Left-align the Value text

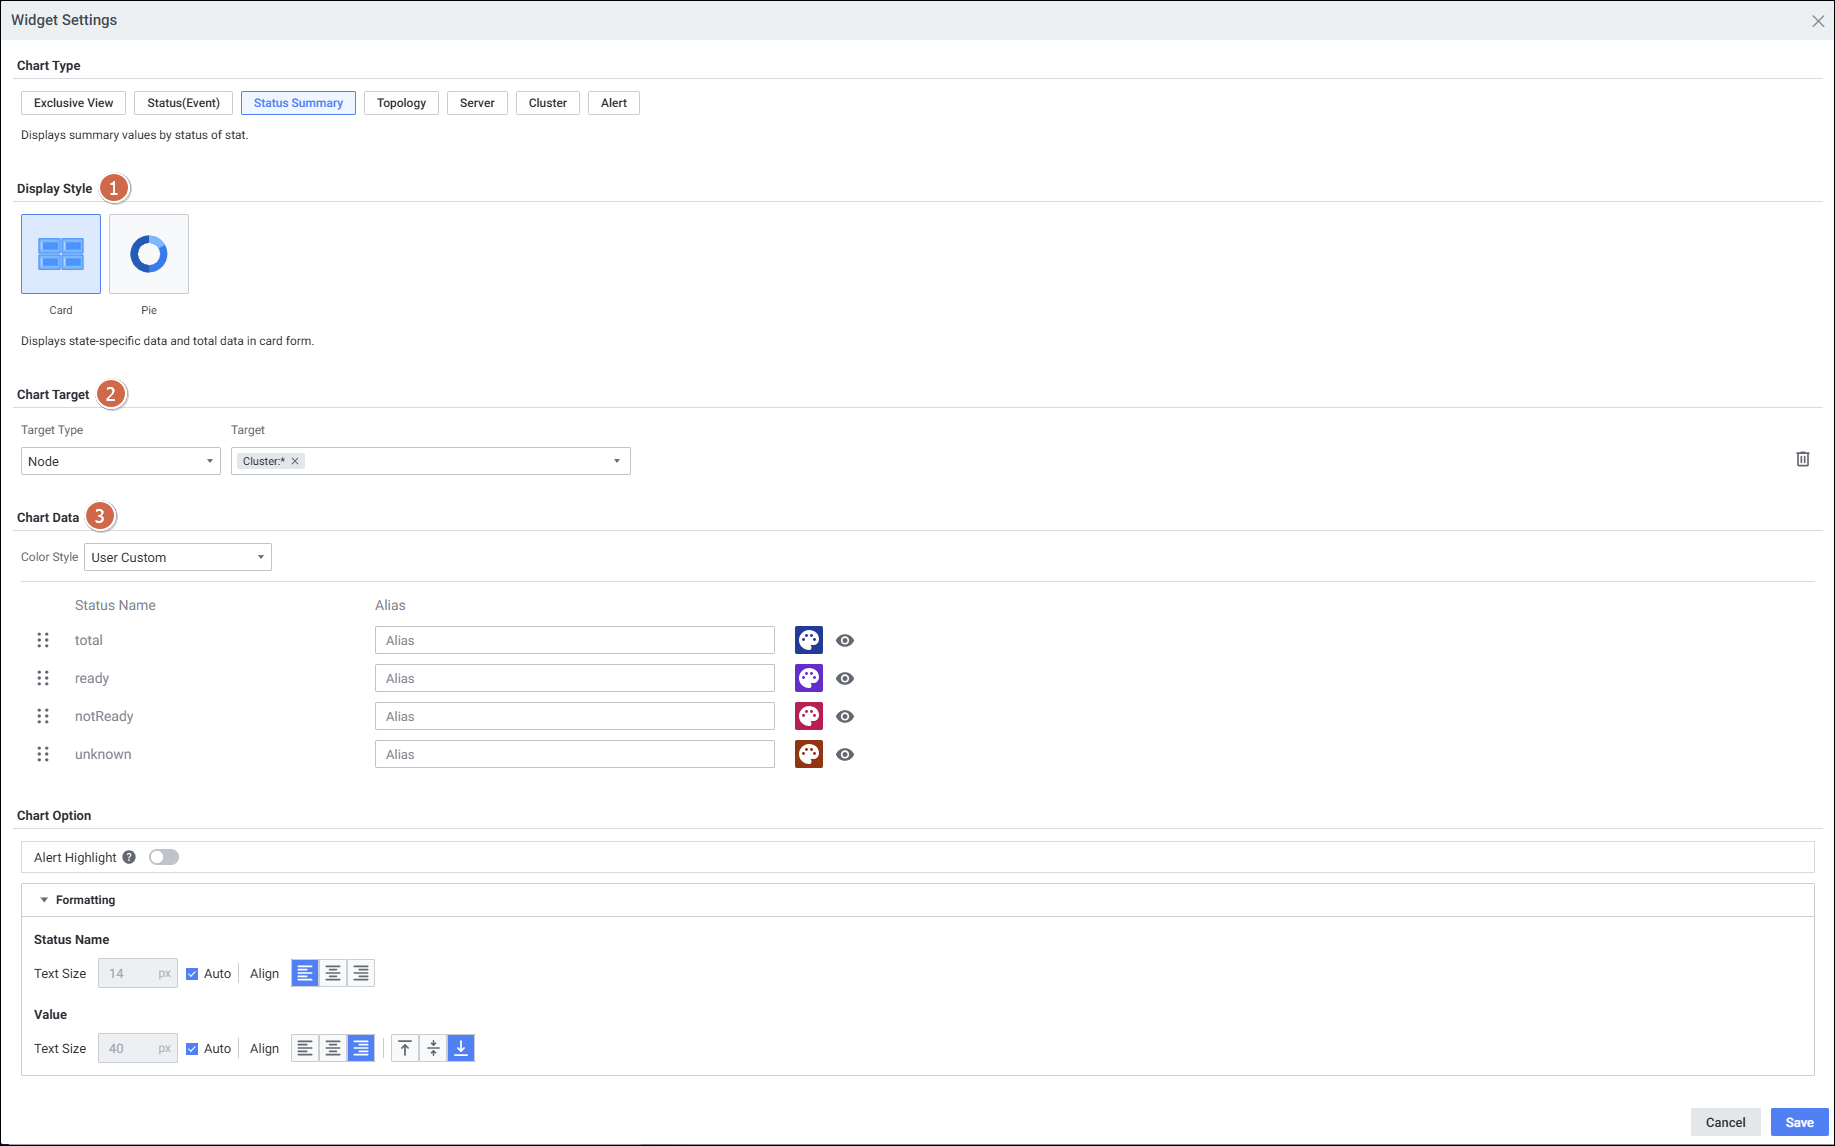305,1048
